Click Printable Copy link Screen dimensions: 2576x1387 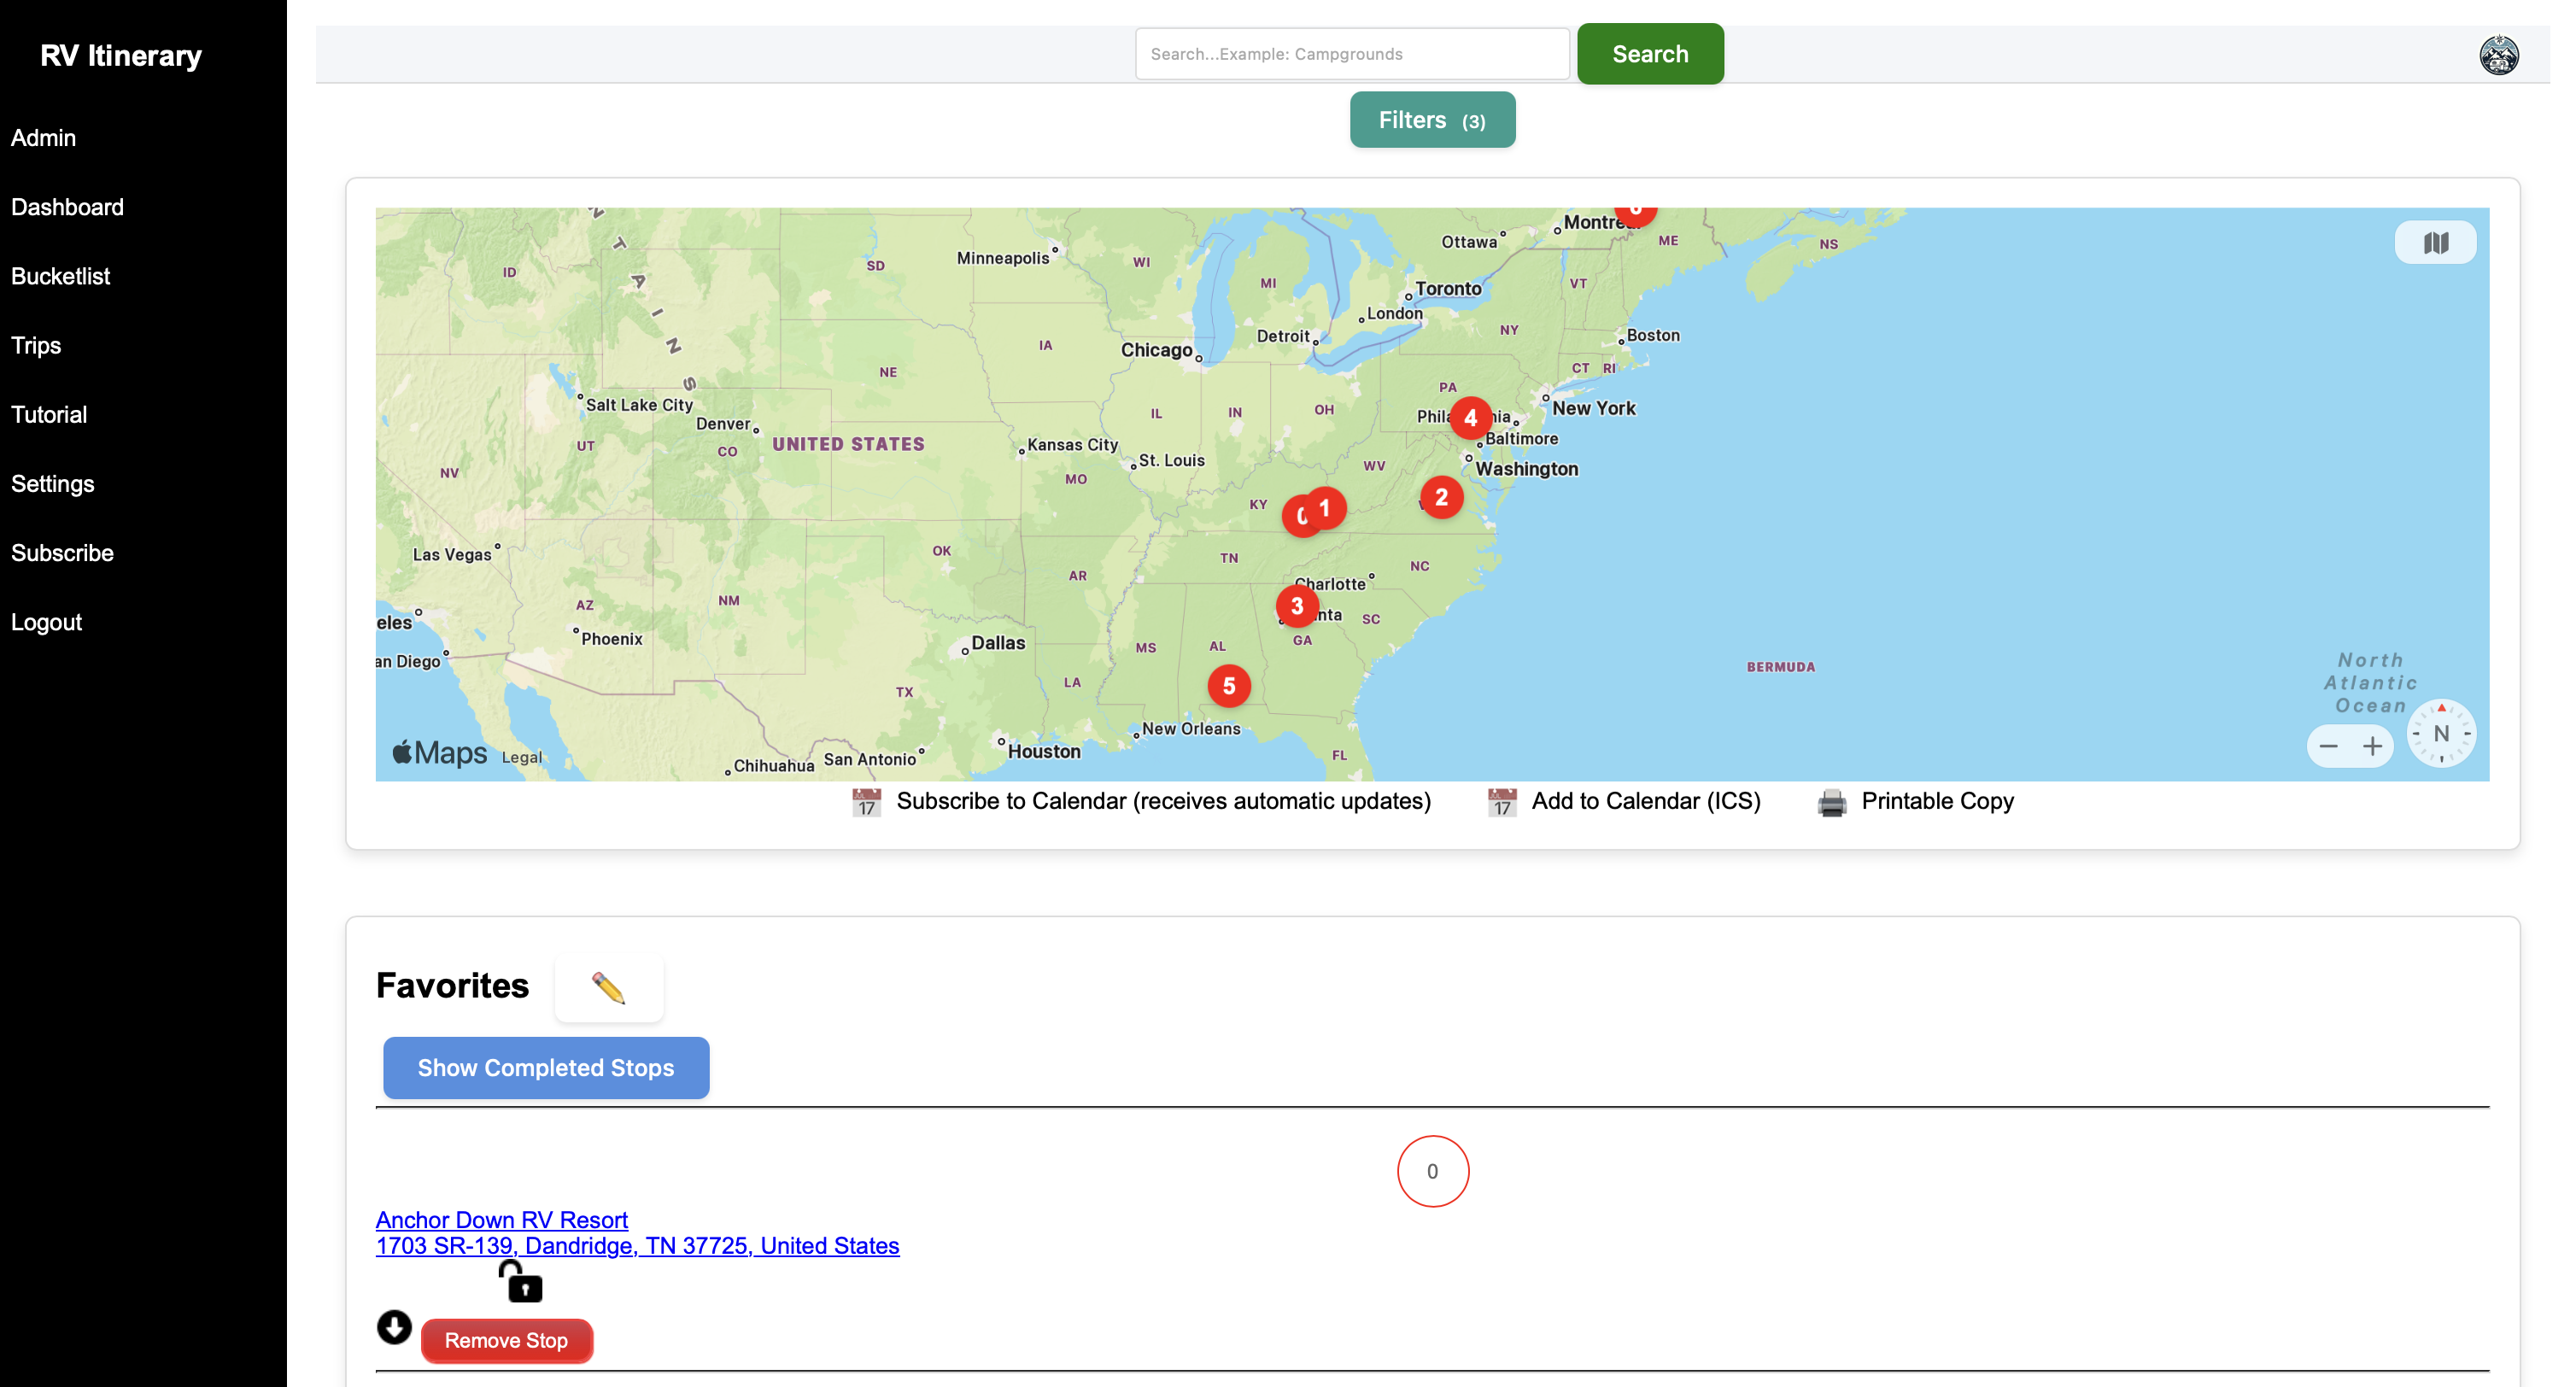tap(1937, 801)
